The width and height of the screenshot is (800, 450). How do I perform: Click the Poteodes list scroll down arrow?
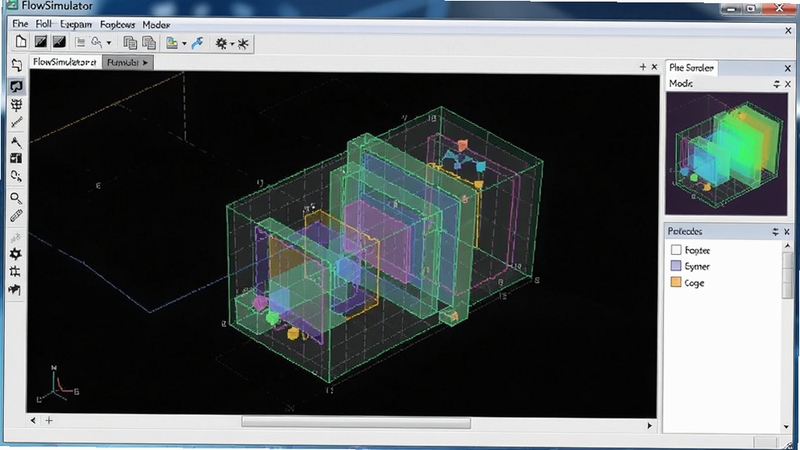(787, 427)
